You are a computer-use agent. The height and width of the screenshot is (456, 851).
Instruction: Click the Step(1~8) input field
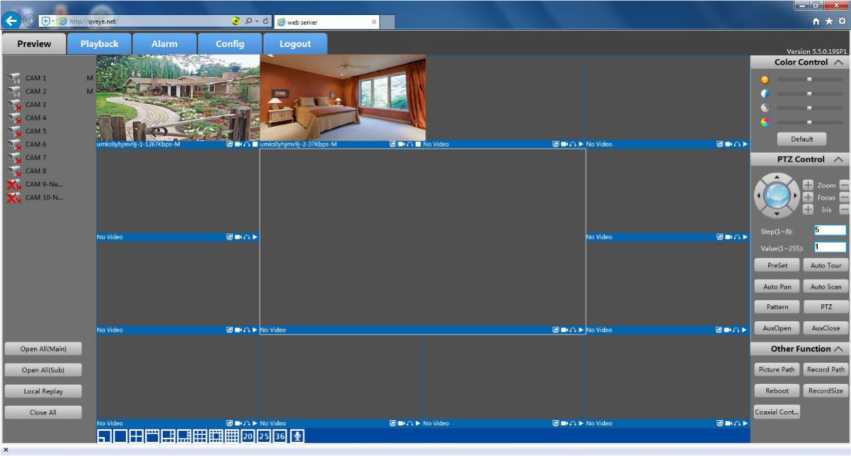pos(829,231)
